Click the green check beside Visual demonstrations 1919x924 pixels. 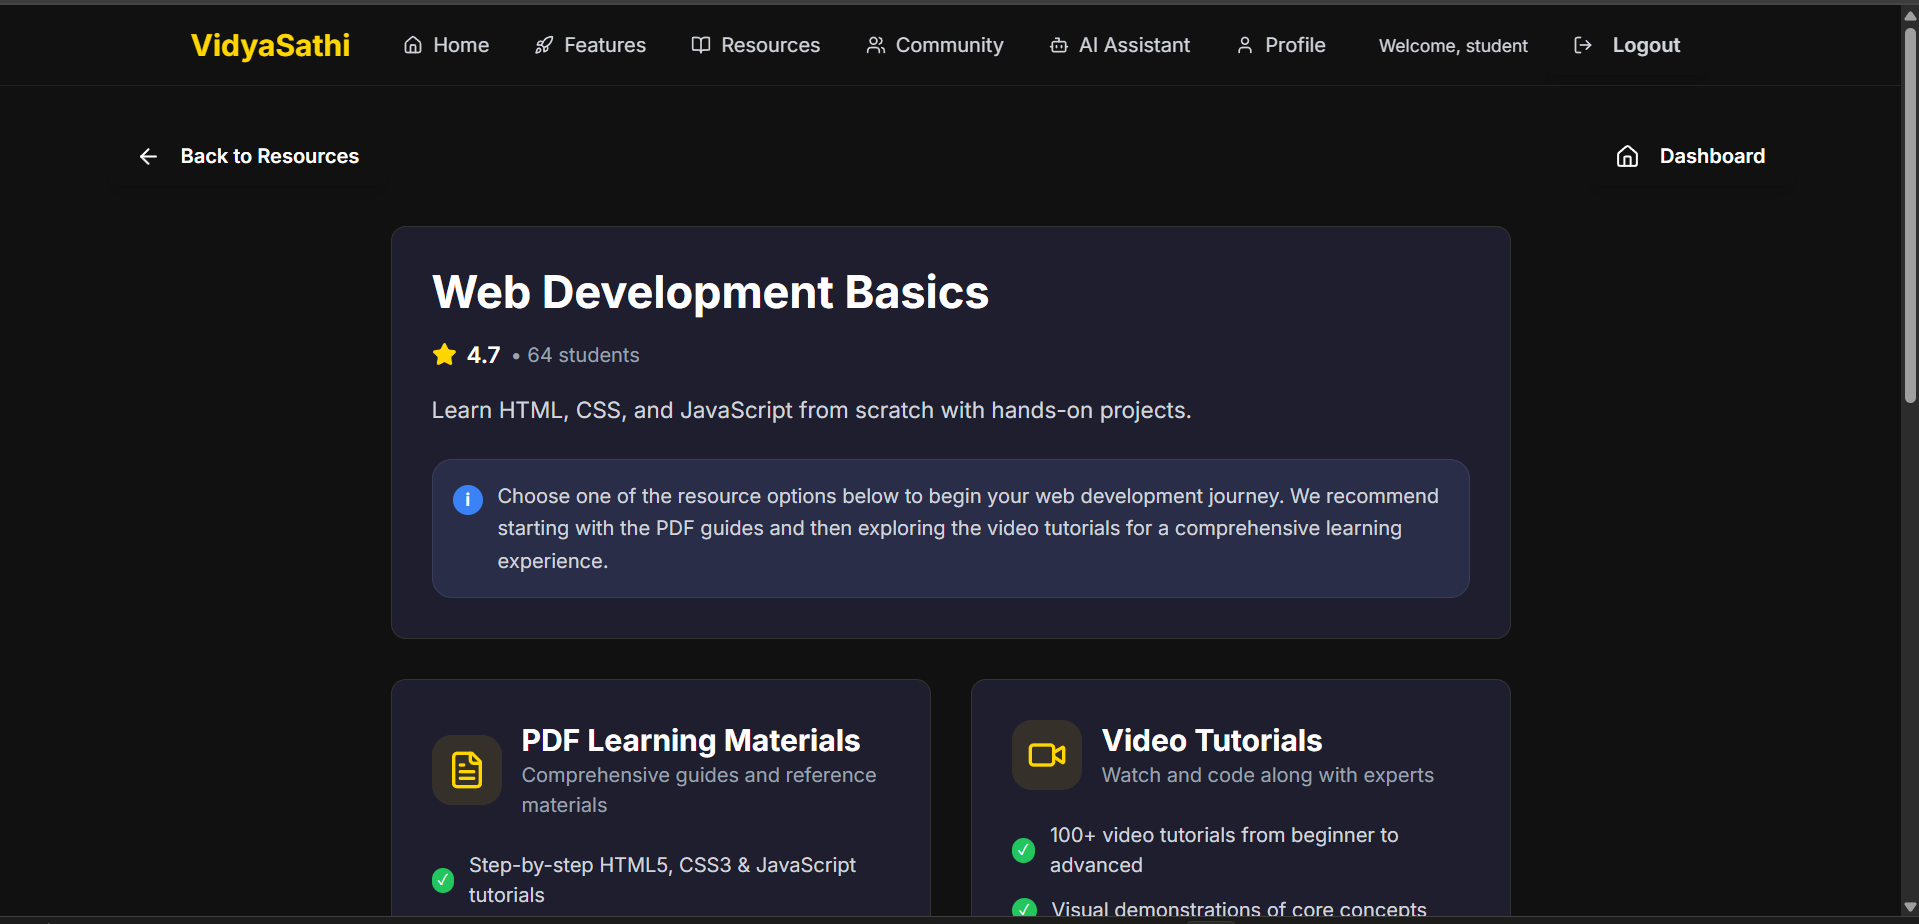pos(1024,908)
